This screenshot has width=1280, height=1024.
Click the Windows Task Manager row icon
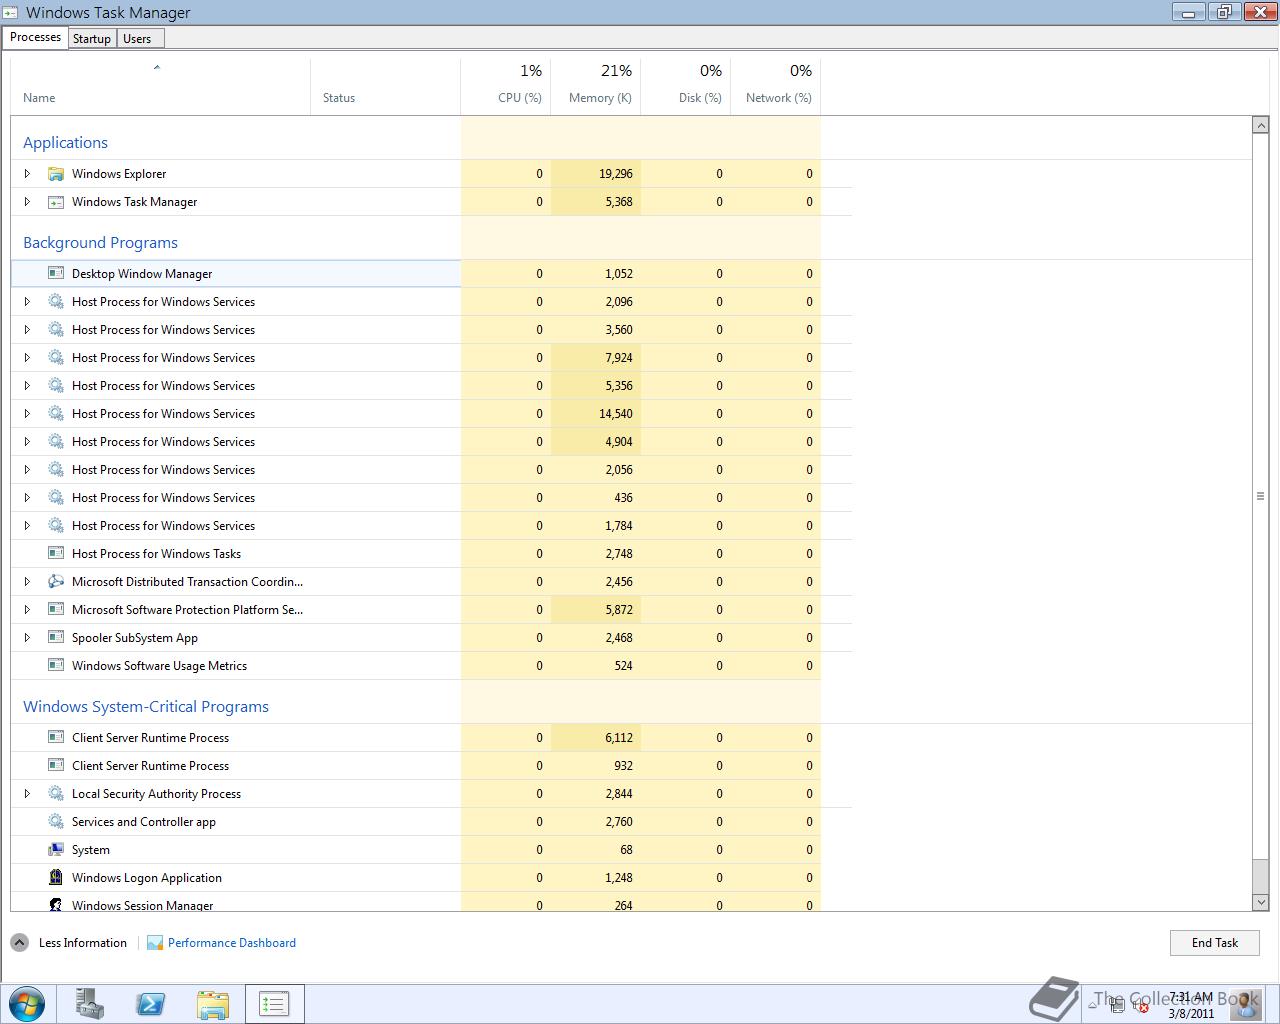[56, 202]
